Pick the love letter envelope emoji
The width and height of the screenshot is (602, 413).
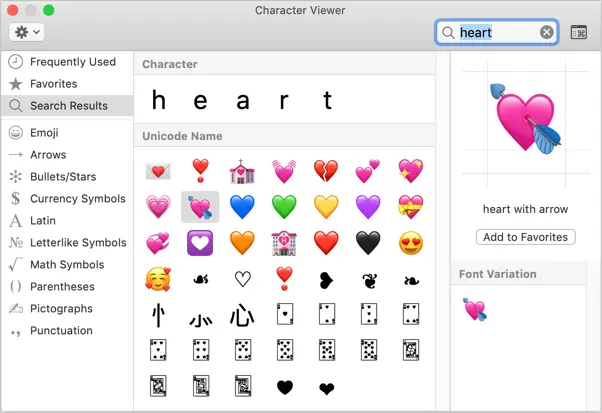coord(158,171)
